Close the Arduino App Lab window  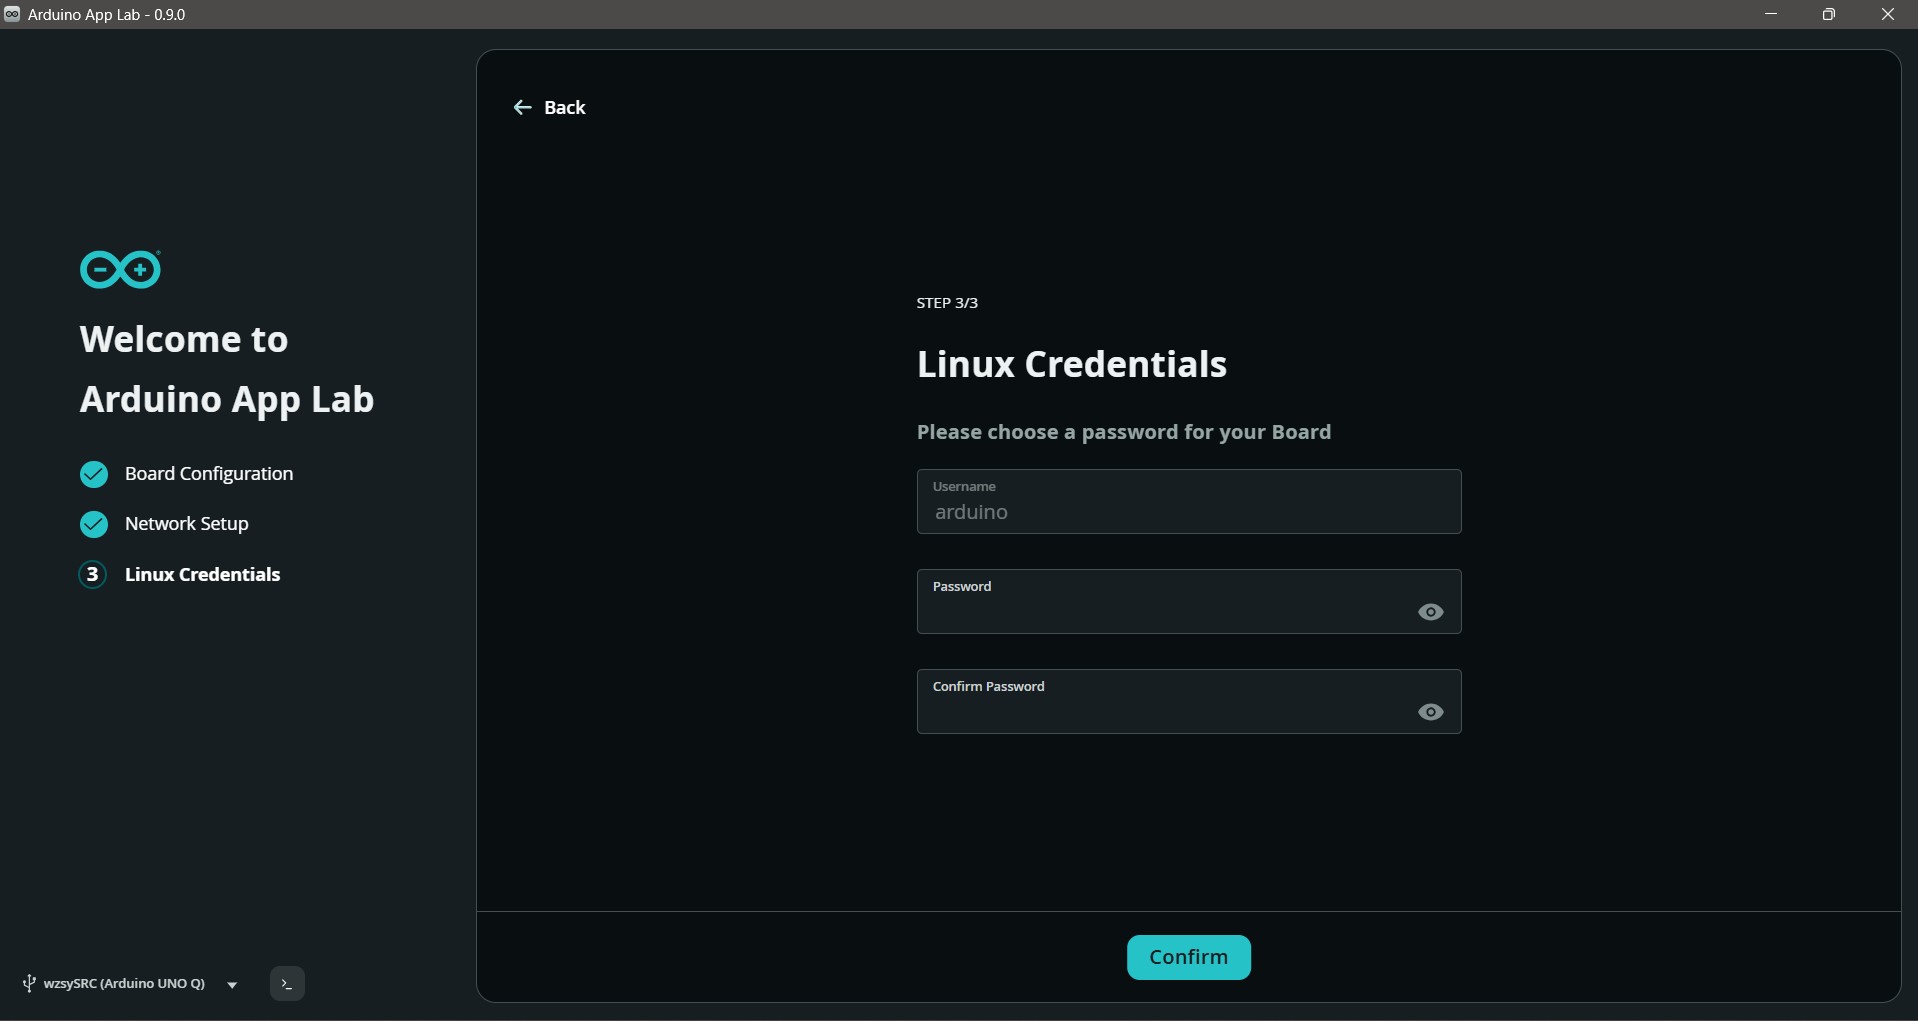tap(1888, 14)
